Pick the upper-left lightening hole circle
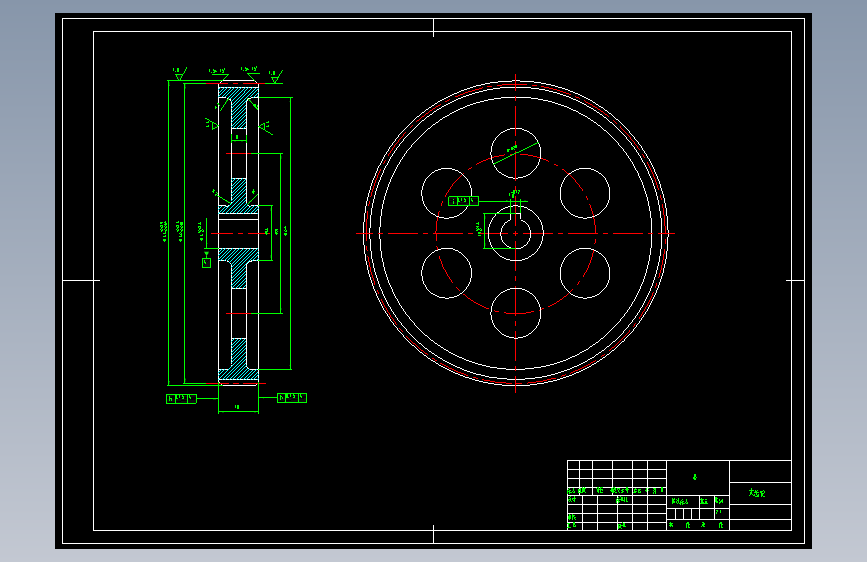867x562 pixels. (x=446, y=193)
